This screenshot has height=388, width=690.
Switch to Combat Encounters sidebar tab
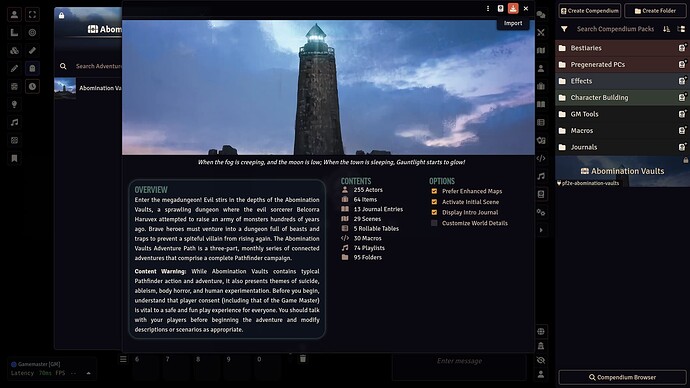pos(541,33)
